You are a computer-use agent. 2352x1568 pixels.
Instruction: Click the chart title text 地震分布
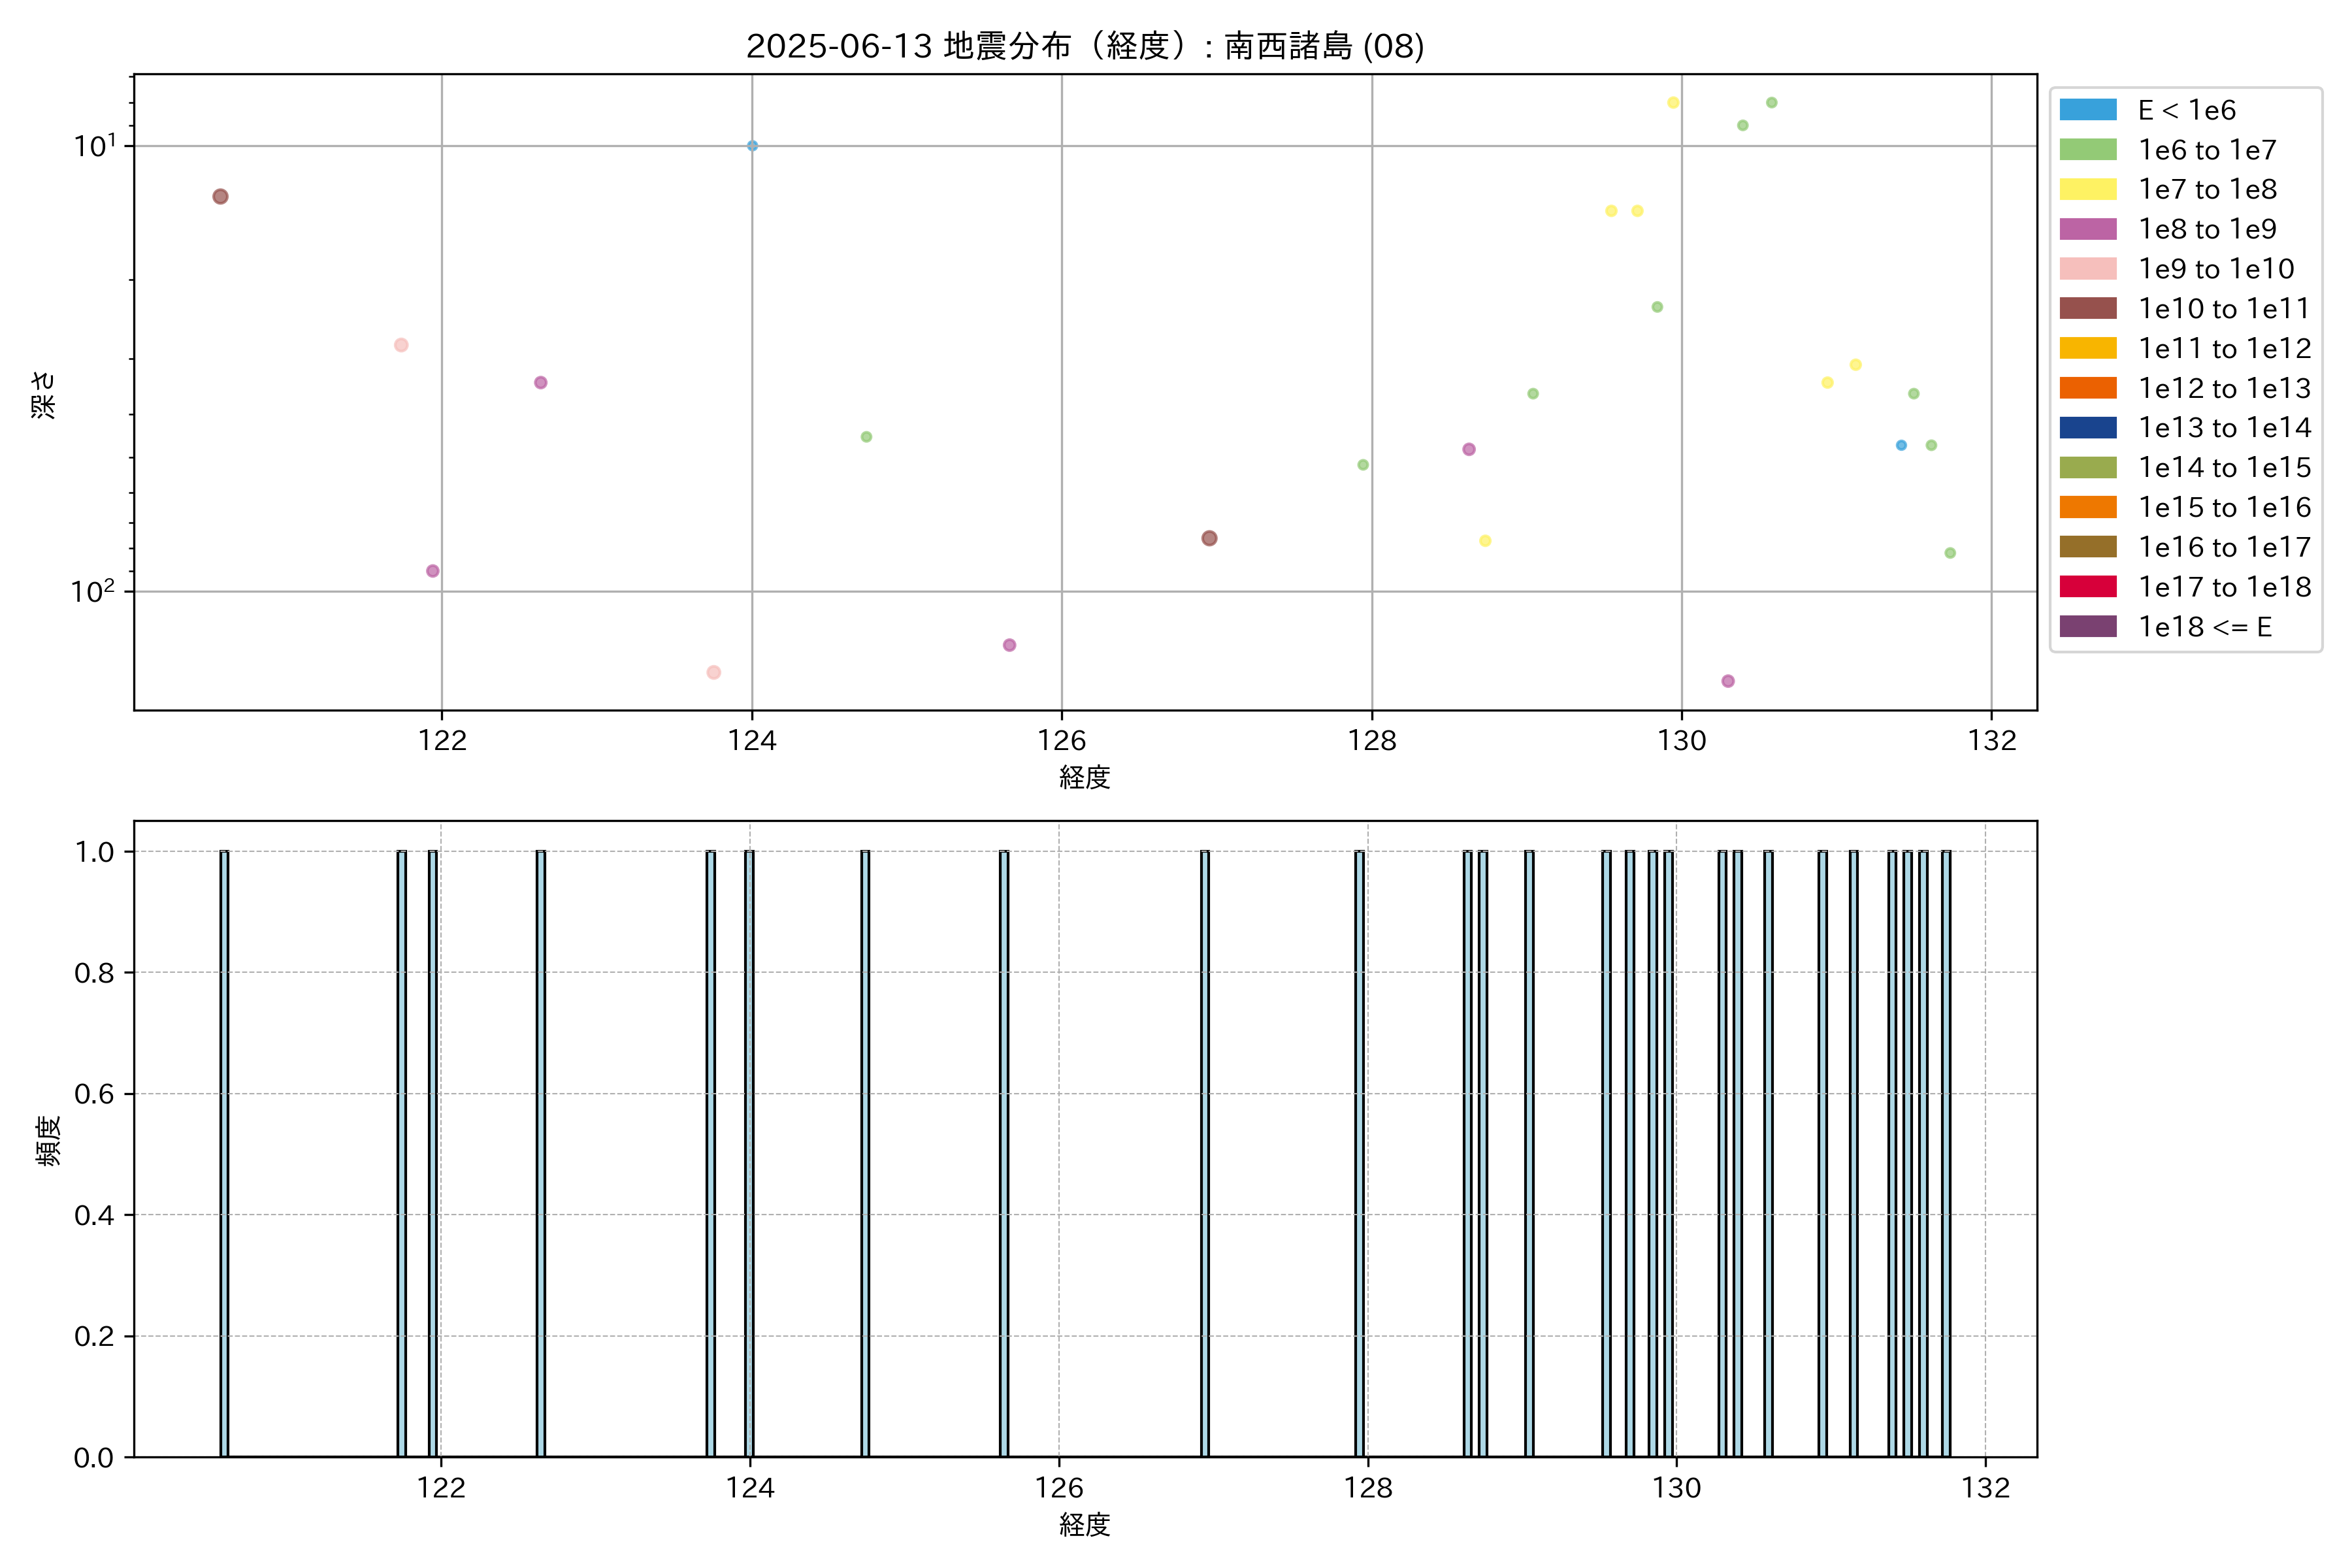pos(1007,46)
